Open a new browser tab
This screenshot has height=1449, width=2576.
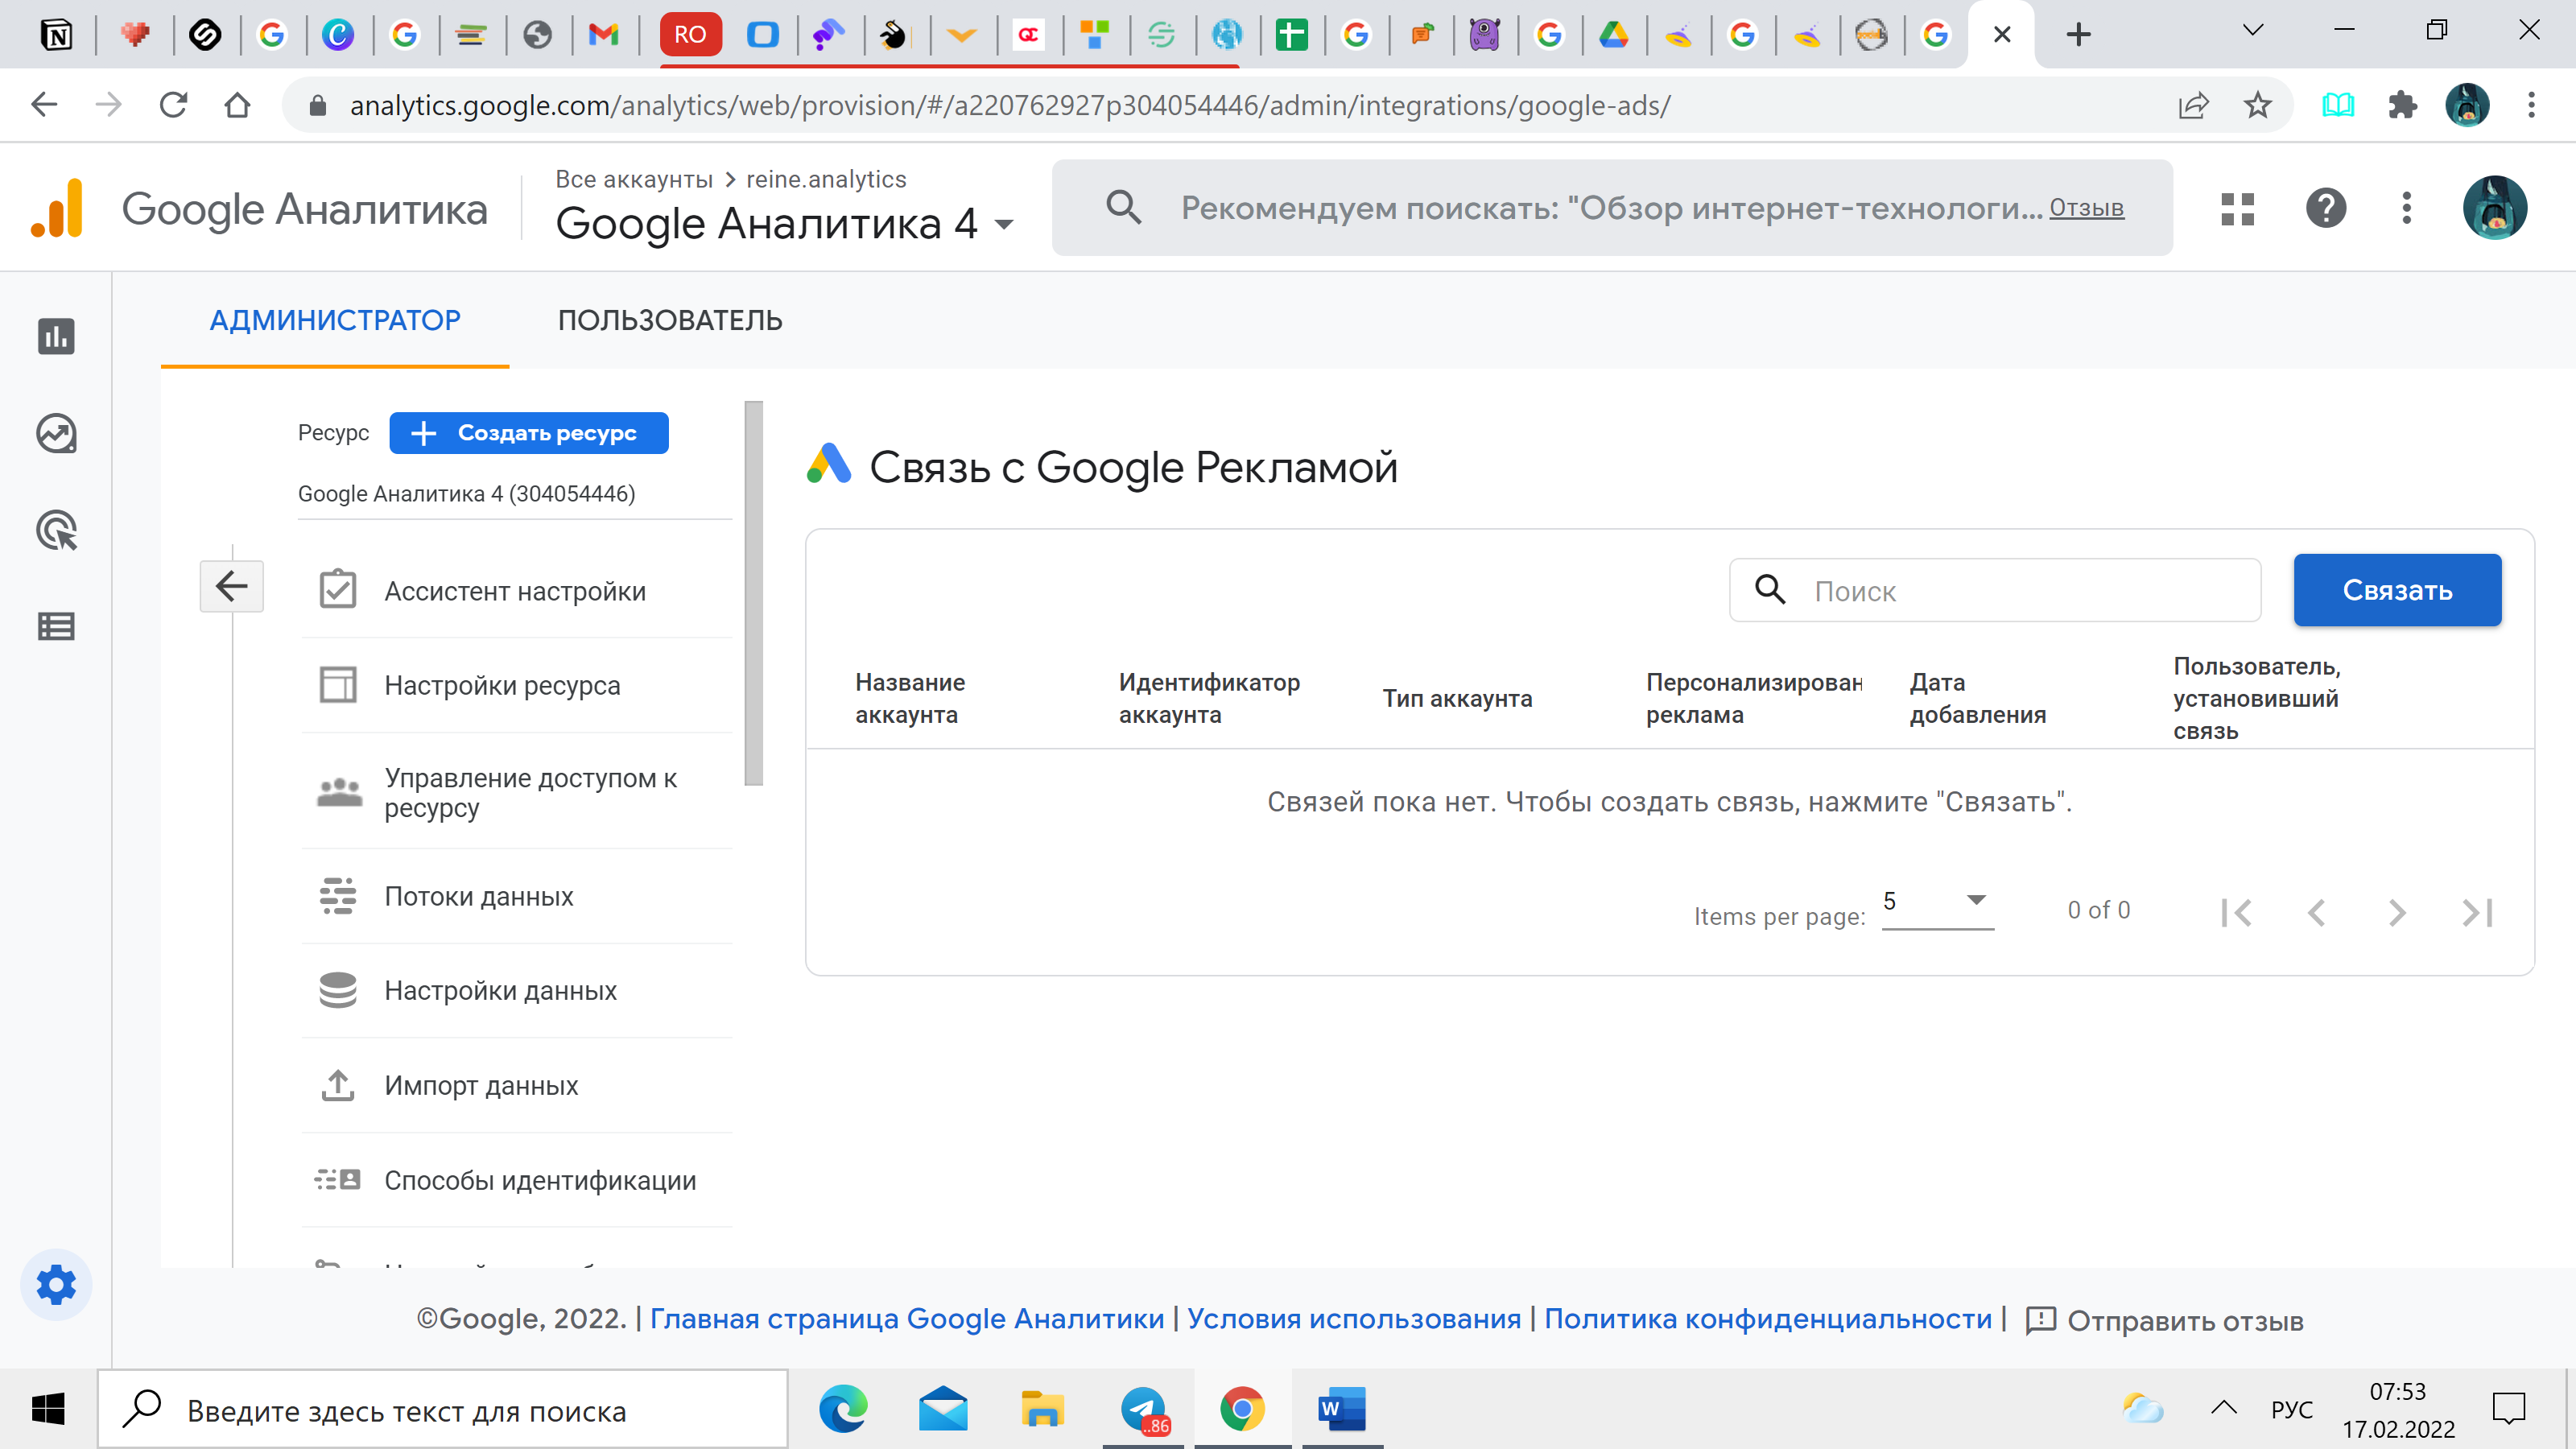click(2078, 35)
